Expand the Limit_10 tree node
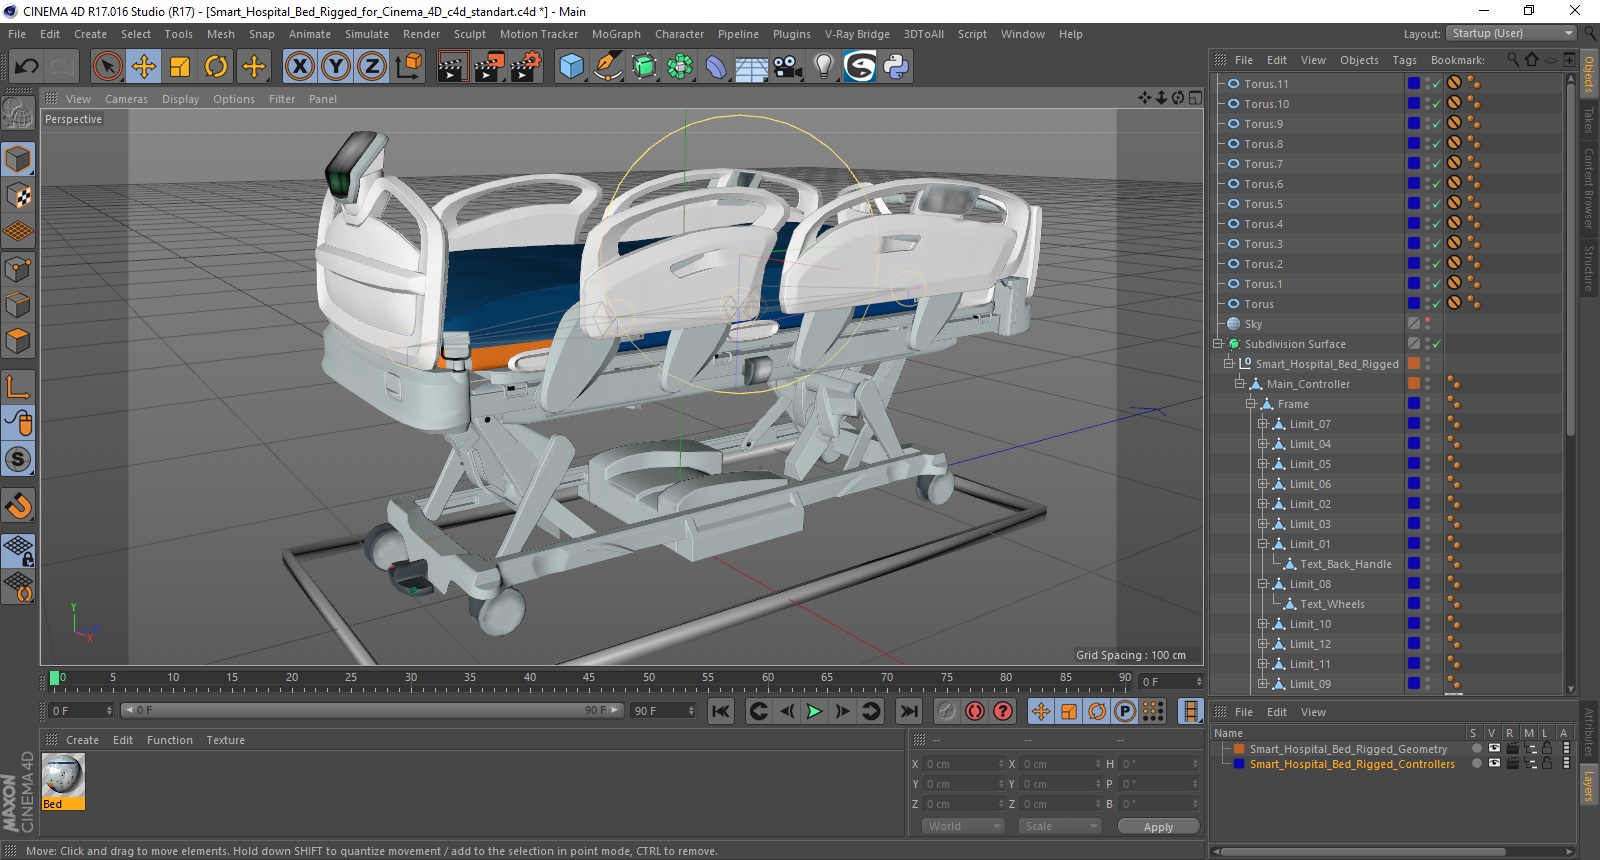This screenshot has width=1600, height=860. pos(1262,624)
